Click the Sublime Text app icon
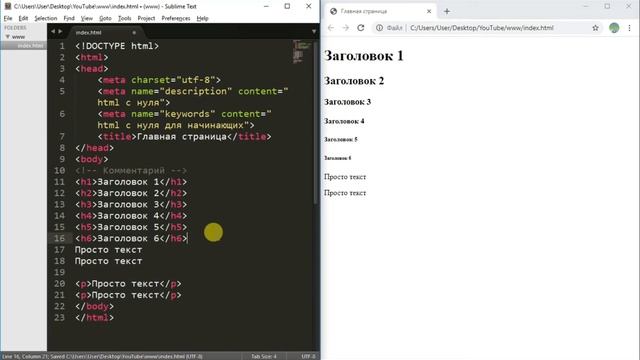Viewport: 640px width, 360px height. [x=7, y=7]
